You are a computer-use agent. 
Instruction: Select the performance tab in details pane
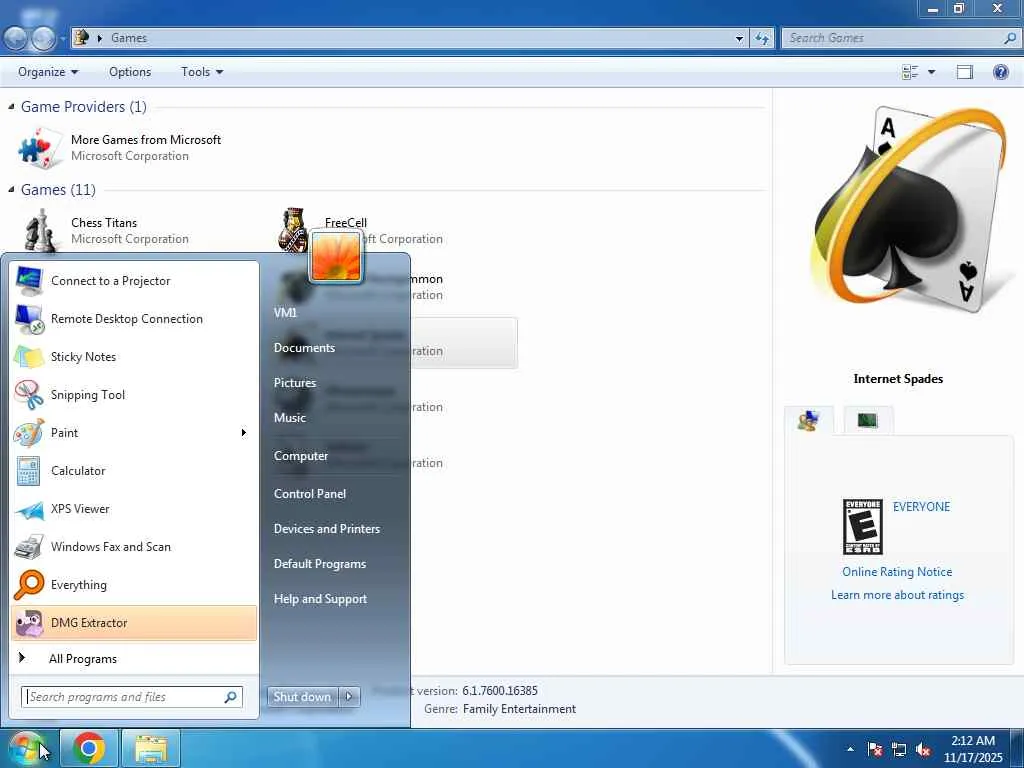pyautogui.click(x=867, y=421)
